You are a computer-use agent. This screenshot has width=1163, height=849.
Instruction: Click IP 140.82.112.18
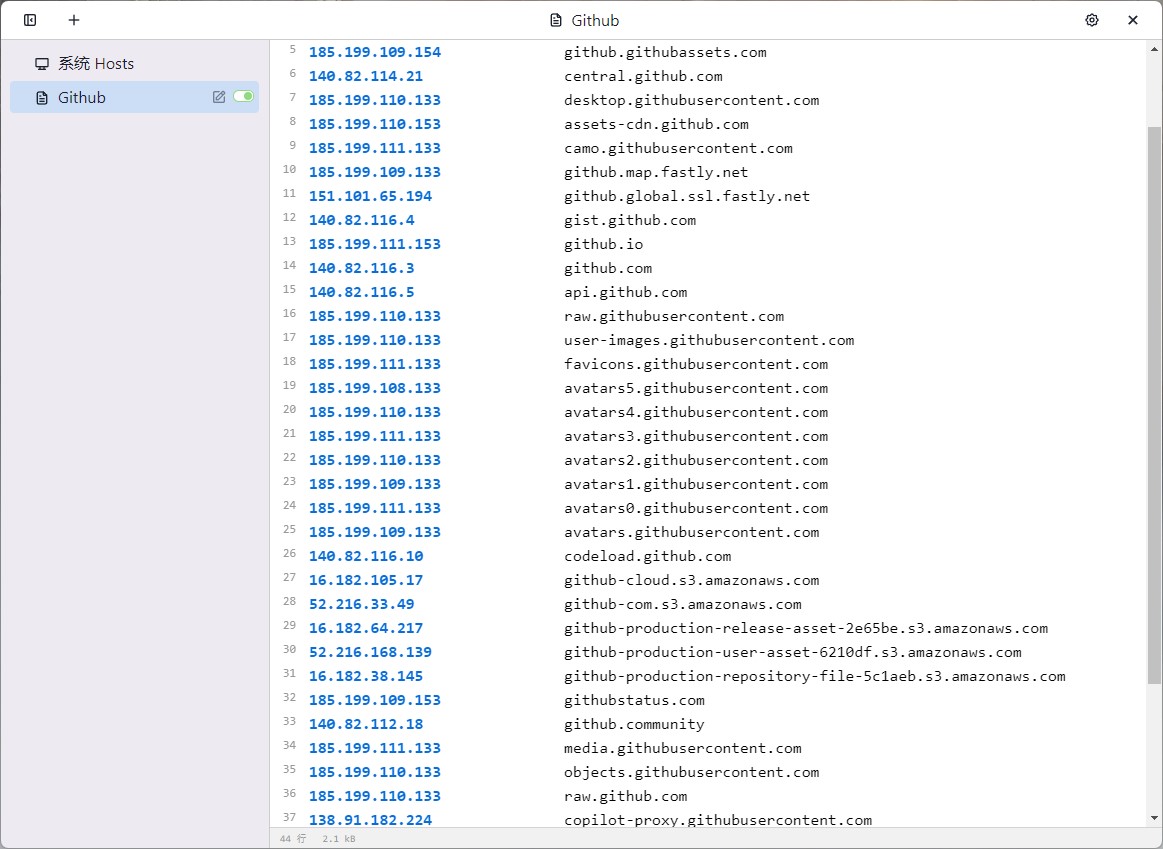tap(366, 724)
